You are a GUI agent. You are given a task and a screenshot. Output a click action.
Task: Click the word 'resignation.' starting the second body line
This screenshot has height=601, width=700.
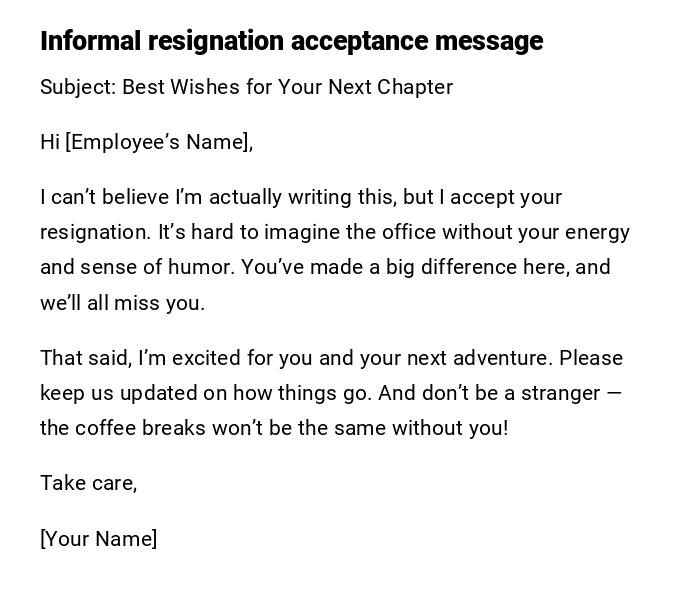click(95, 232)
